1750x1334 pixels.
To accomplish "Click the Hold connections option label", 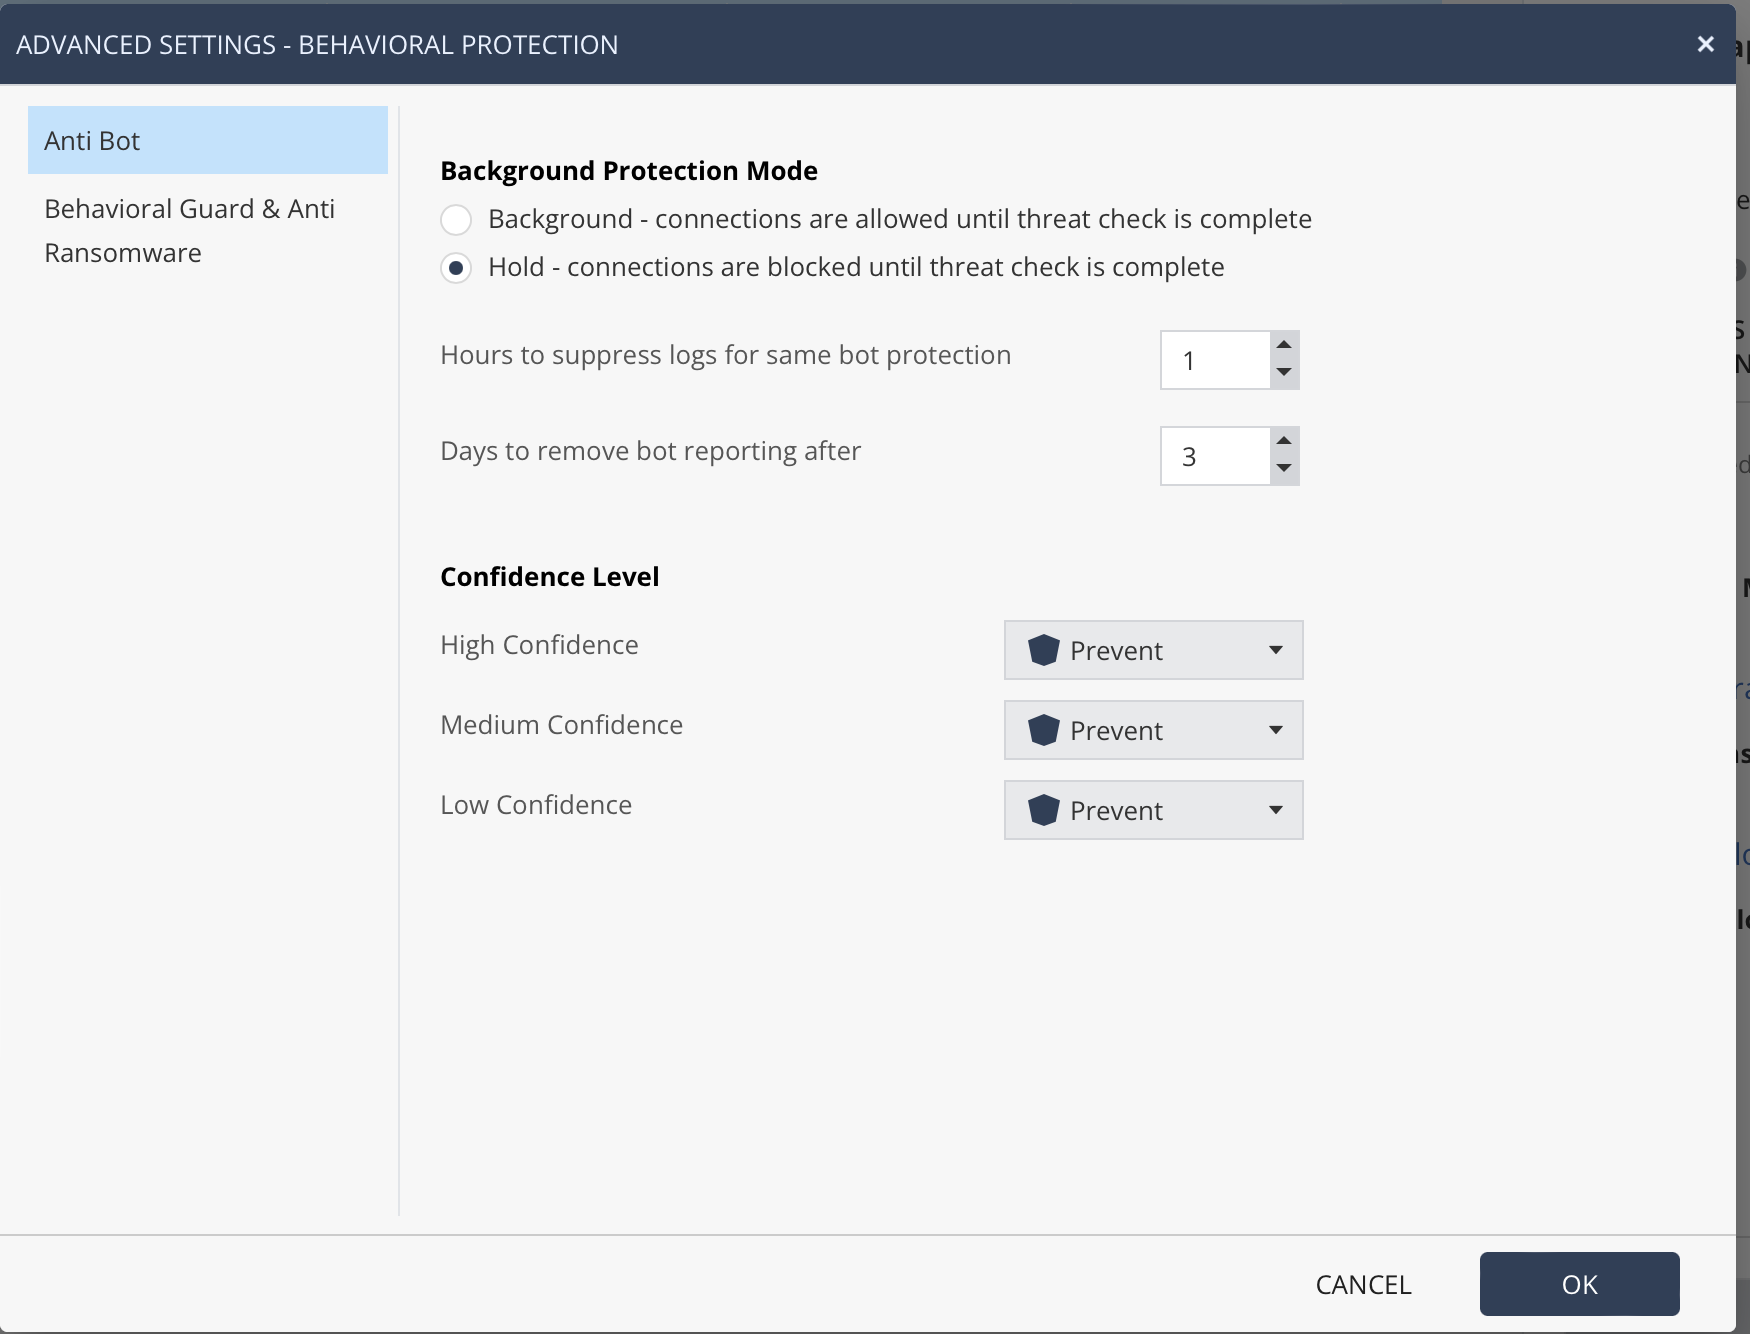I will click(x=855, y=267).
